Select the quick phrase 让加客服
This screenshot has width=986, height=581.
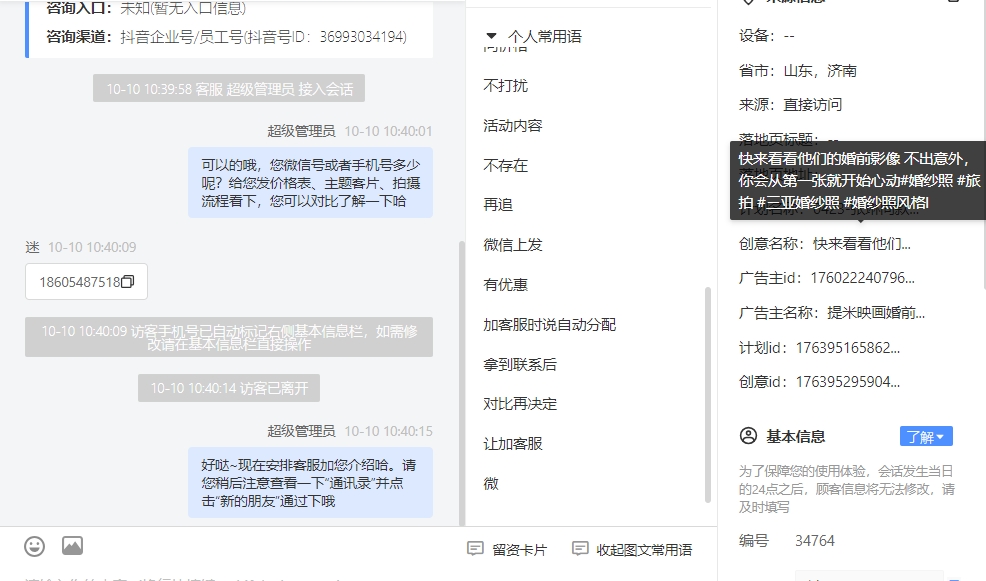click(x=512, y=444)
